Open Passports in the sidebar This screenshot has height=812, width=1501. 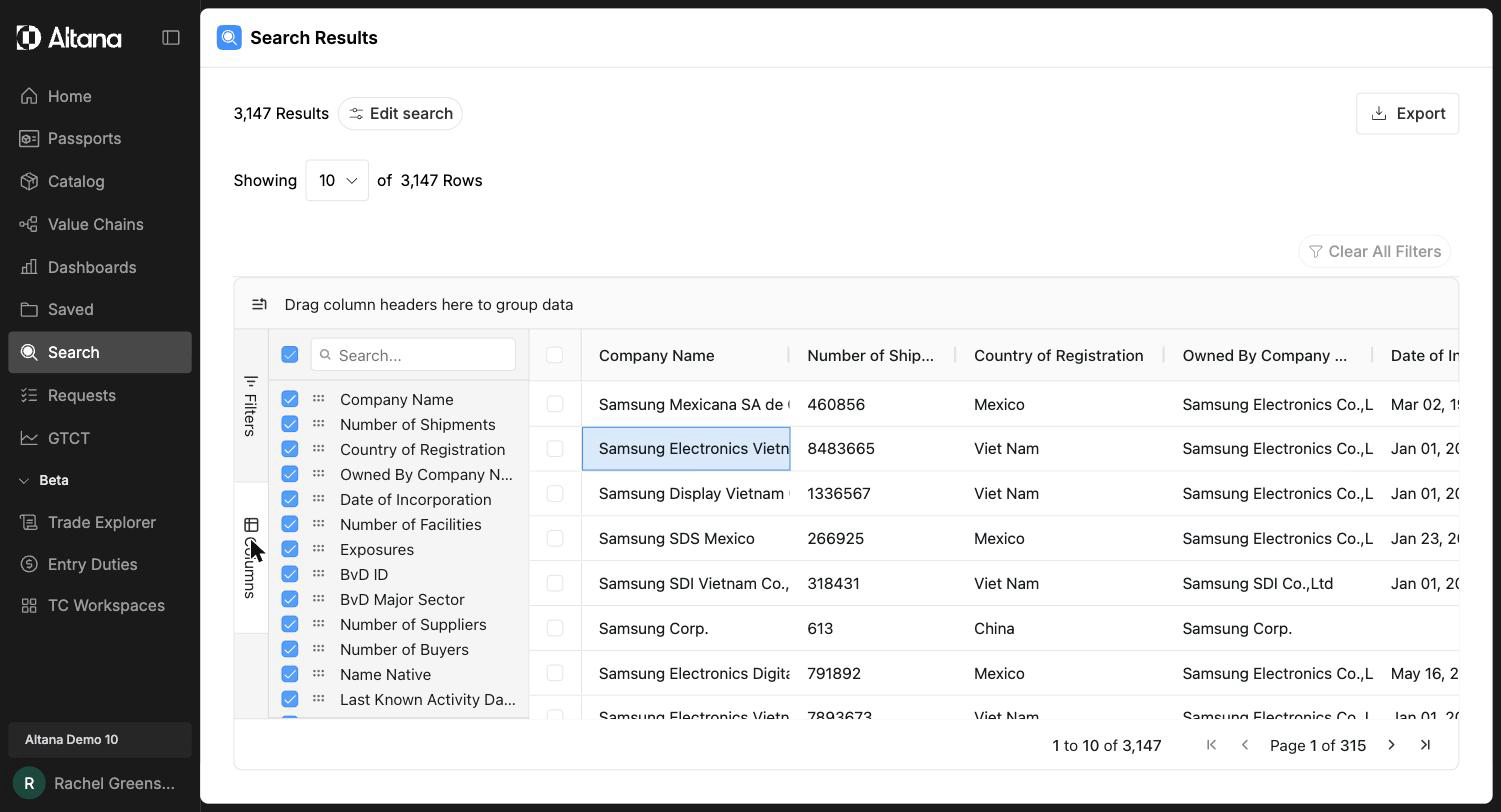(x=100, y=139)
